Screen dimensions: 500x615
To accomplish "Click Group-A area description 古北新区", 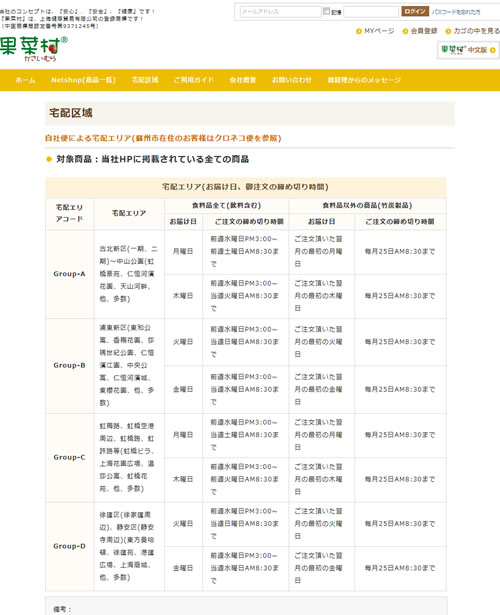I will 129,274.
